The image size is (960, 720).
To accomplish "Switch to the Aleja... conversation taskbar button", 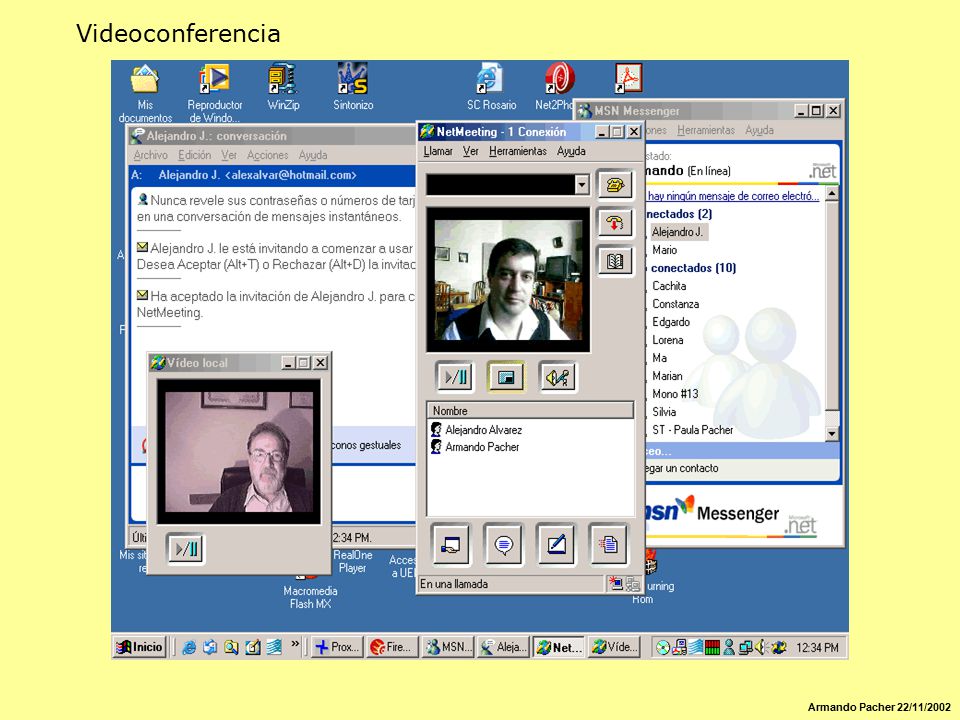I will click(x=503, y=647).
